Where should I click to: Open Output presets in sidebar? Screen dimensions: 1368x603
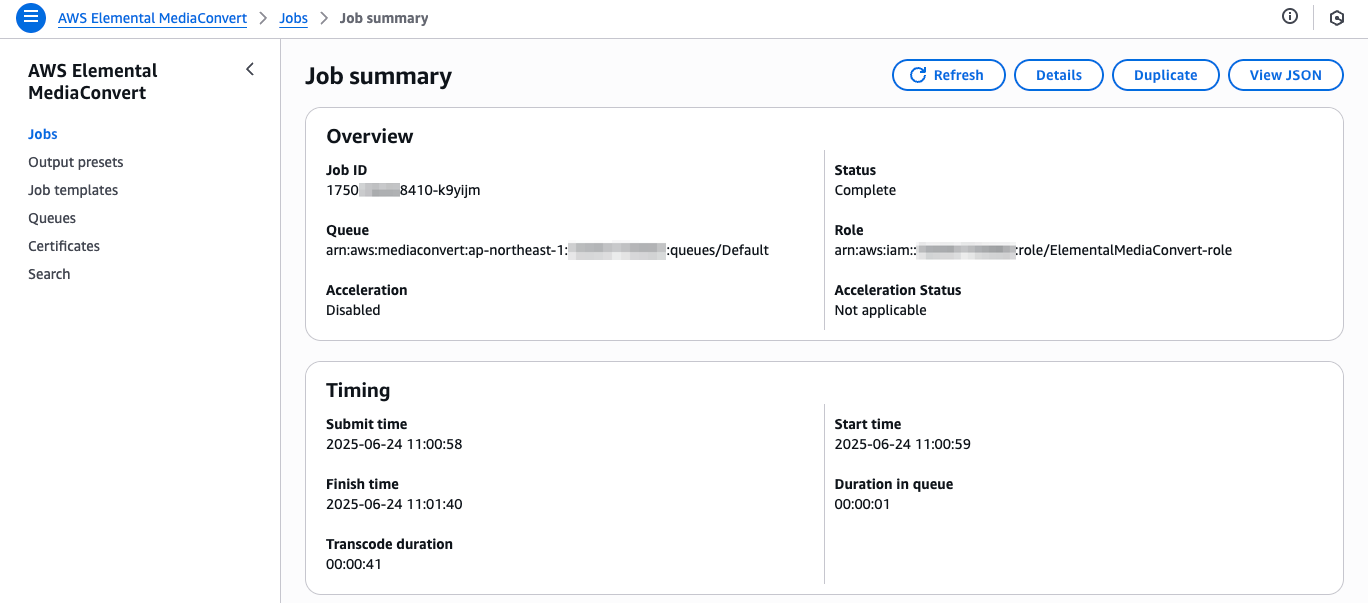coord(76,162)
